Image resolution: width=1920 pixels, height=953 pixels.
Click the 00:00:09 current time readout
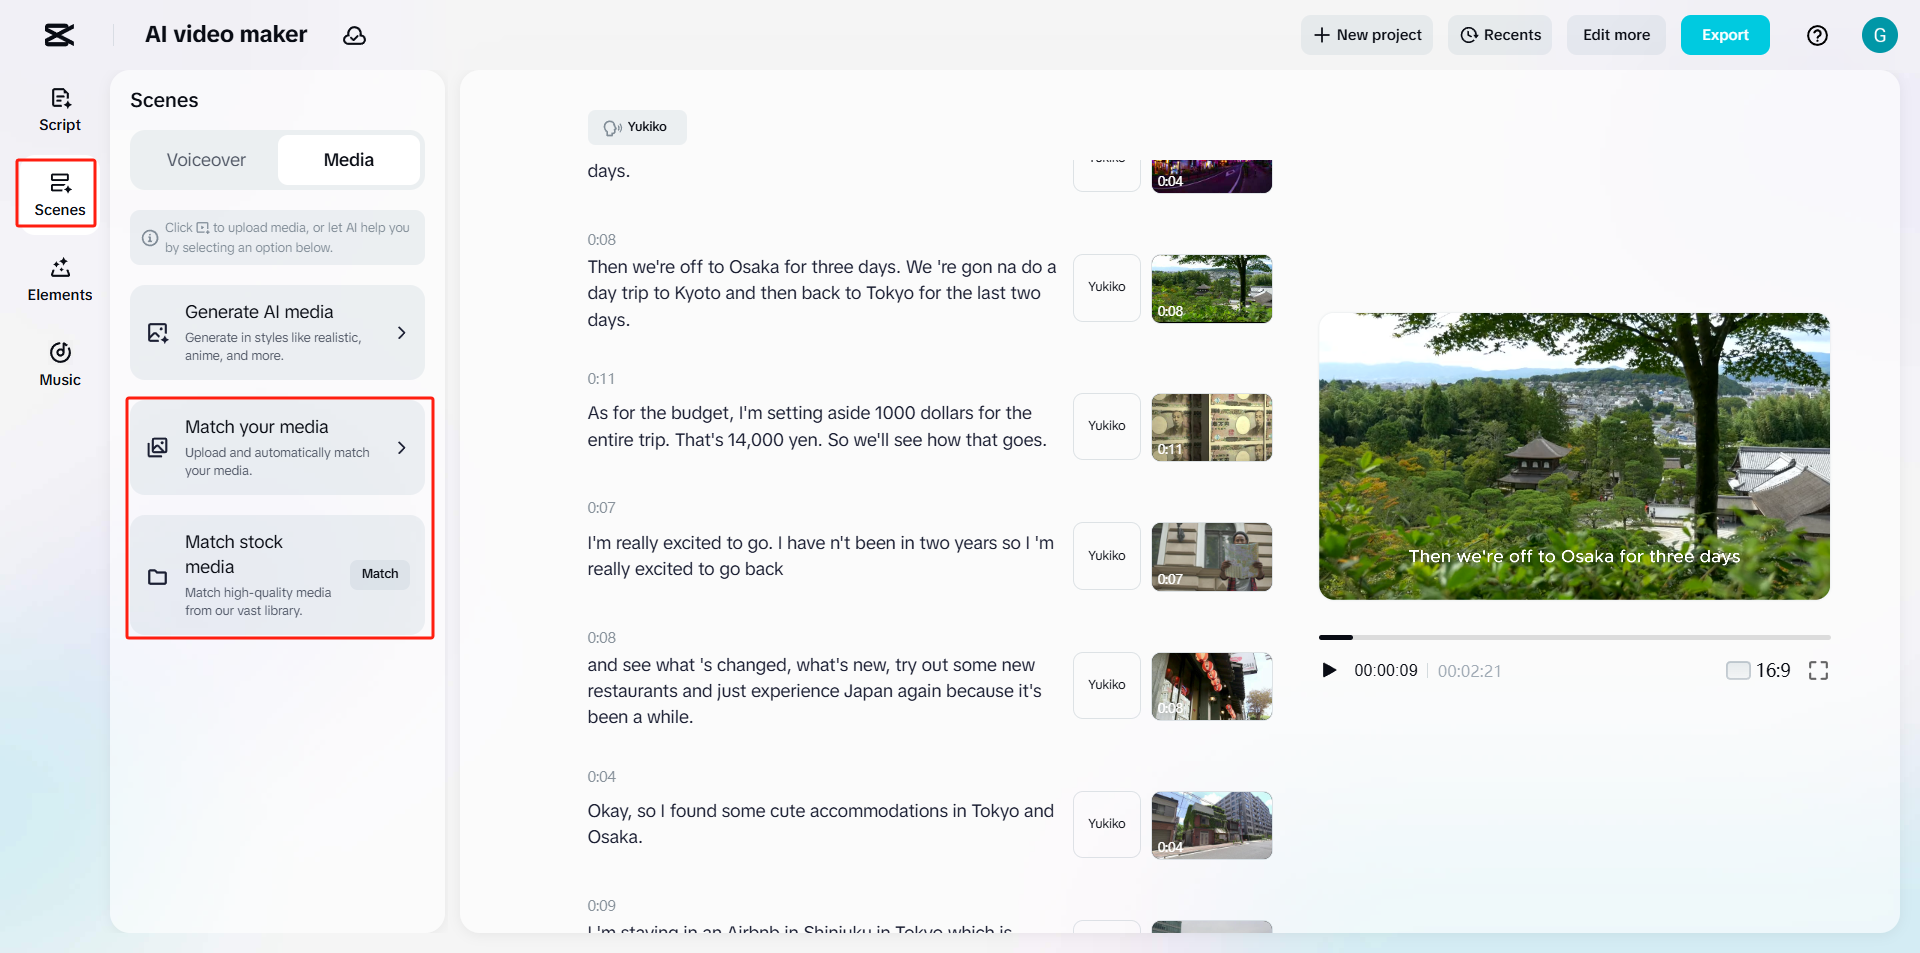[1386, 671]
